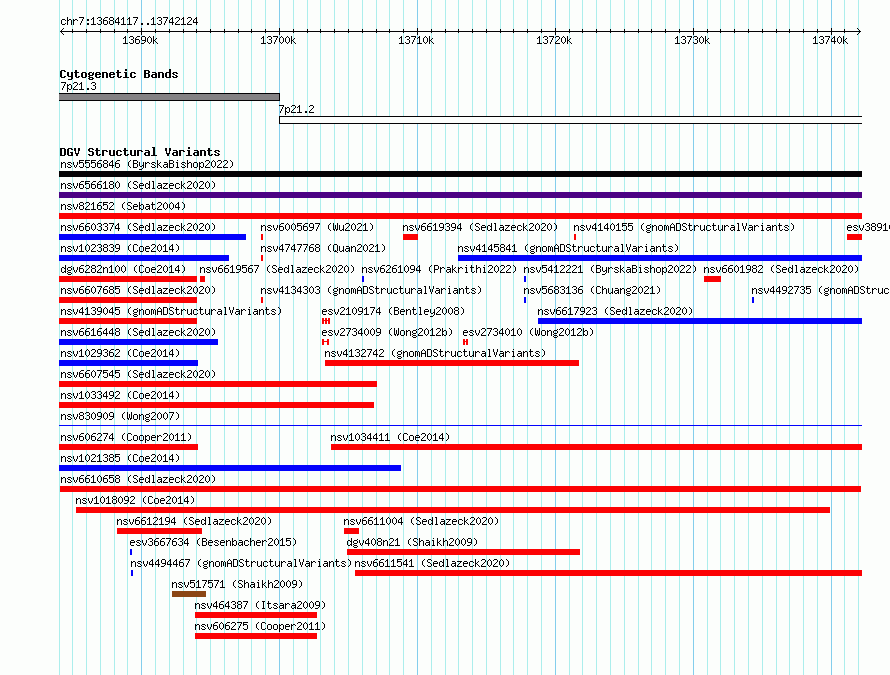This screenshot has height=675, width=890.
Task: Click the red bar under nsv6607545
Action: [x=218, y=384]
